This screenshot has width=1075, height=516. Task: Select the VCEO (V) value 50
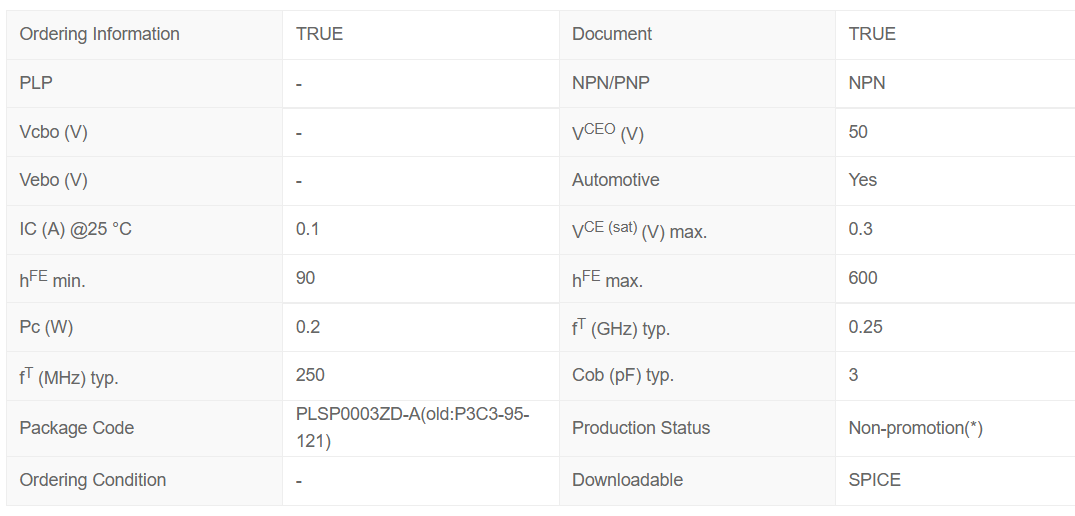(858, 132)
